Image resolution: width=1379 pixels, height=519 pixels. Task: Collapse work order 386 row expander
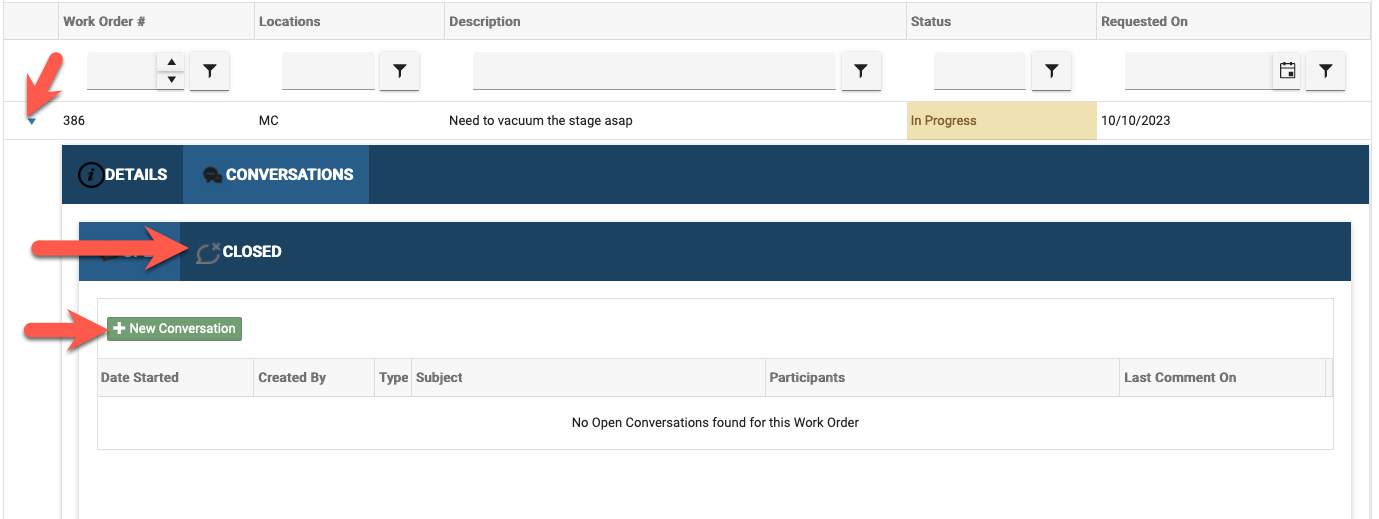pyautogui.click(x=32, y=121)
